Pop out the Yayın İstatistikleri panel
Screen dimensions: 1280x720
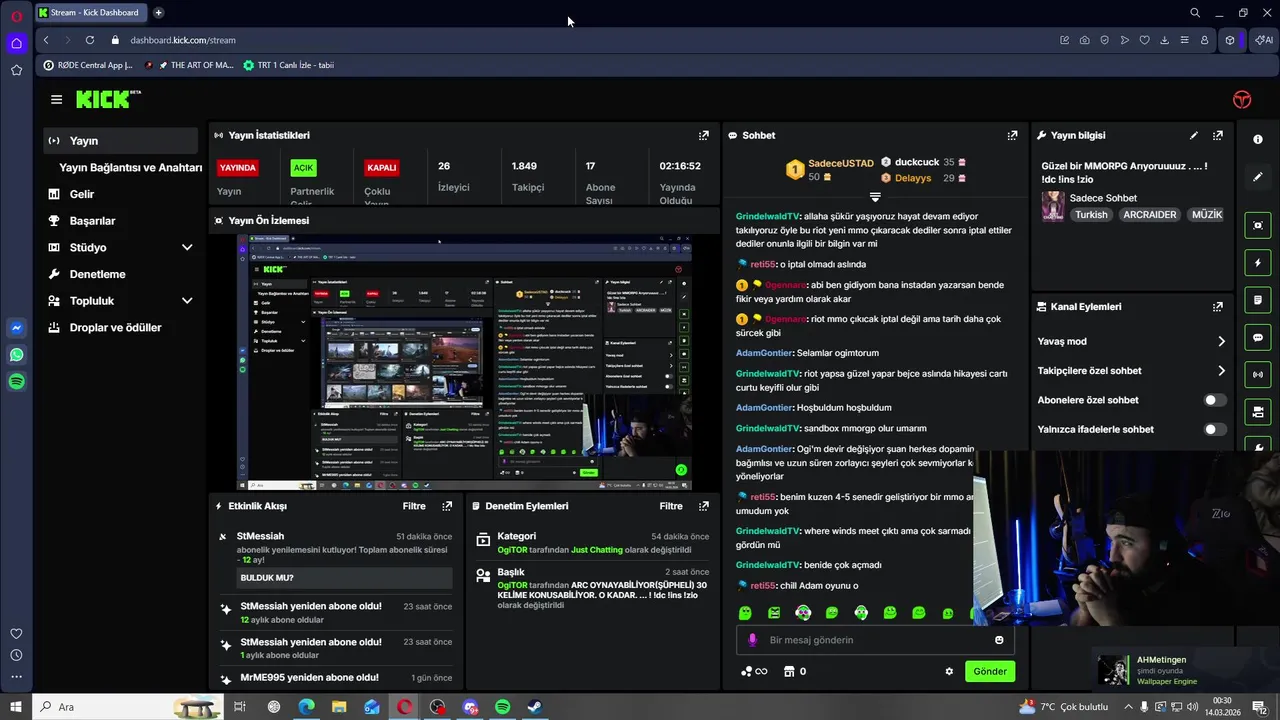pos(704,135)
